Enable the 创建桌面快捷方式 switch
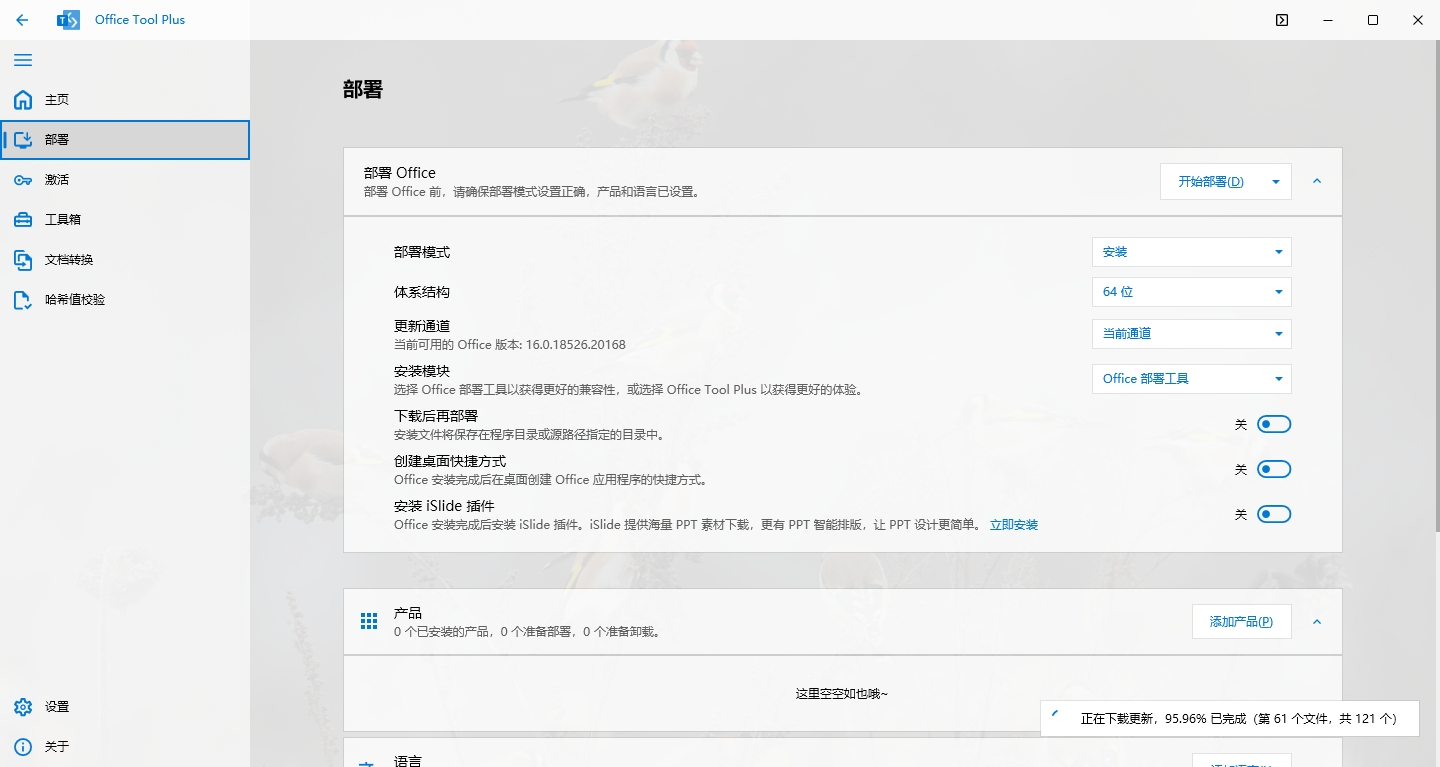This screenshot has height=767, width=1440. [1274, 469]
